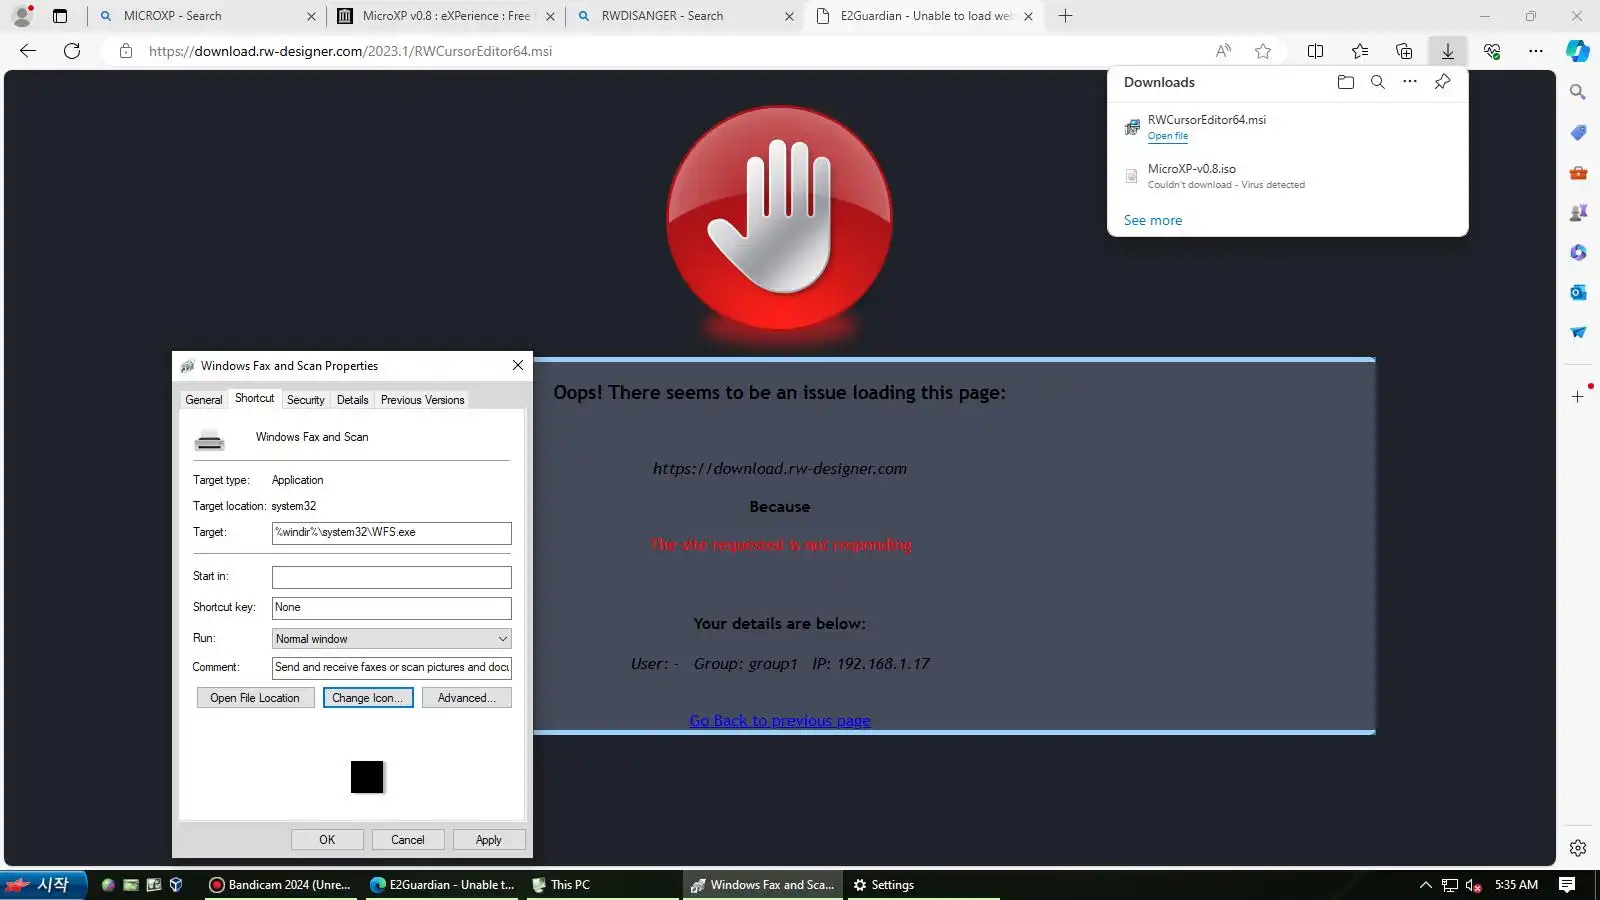The height and width of the screenshot is (900, 1600).
Task: Expand the Run dropdown showing Normal window
Action: point(392,639)
